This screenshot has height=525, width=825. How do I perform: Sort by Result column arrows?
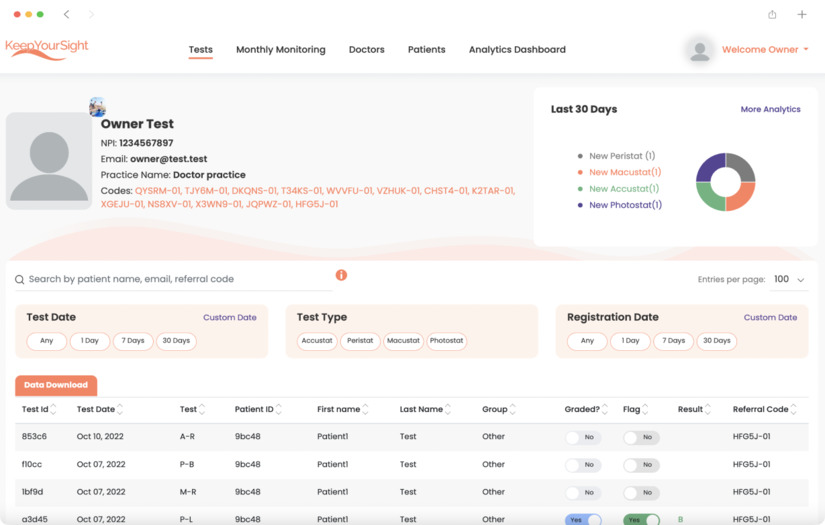[708, 409]
